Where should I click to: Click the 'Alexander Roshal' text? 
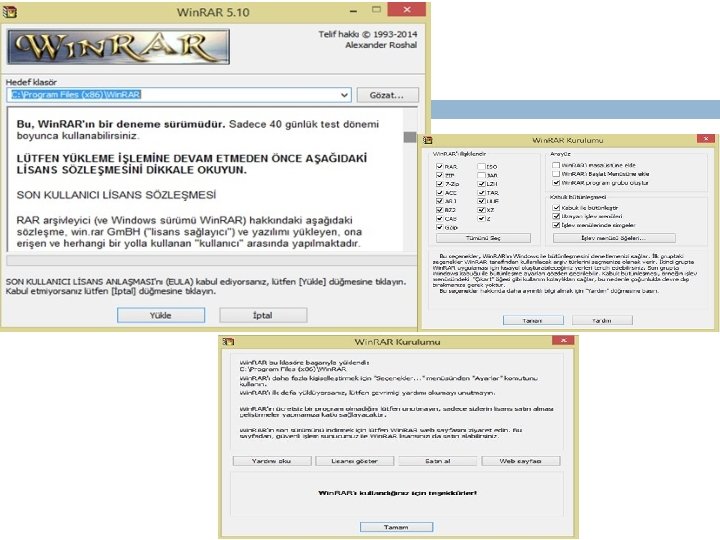coord(381,45)
